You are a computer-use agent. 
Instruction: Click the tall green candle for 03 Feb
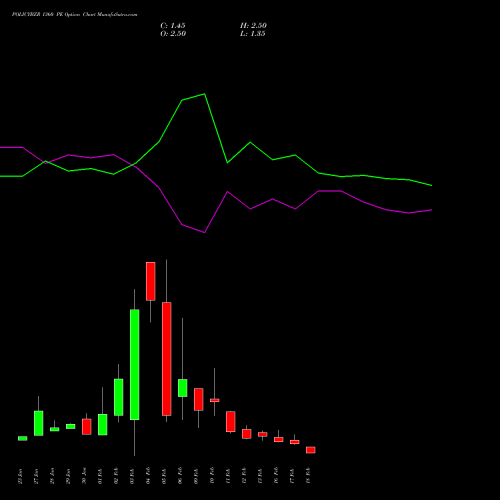135,364
